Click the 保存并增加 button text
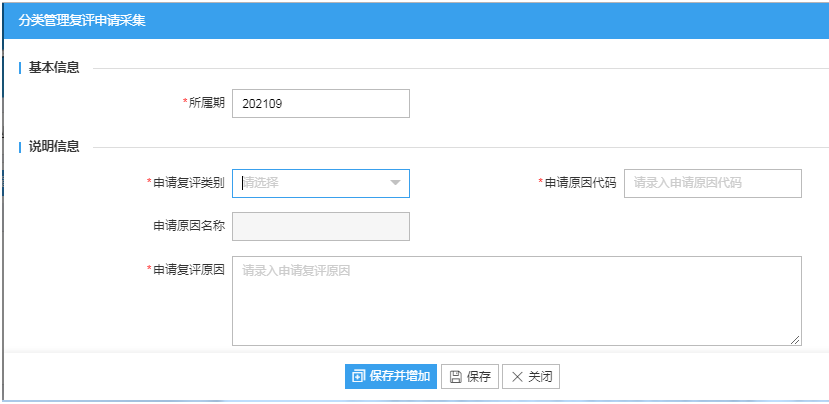The width and height of the screenshot is (829, 404). coord(400,377)
